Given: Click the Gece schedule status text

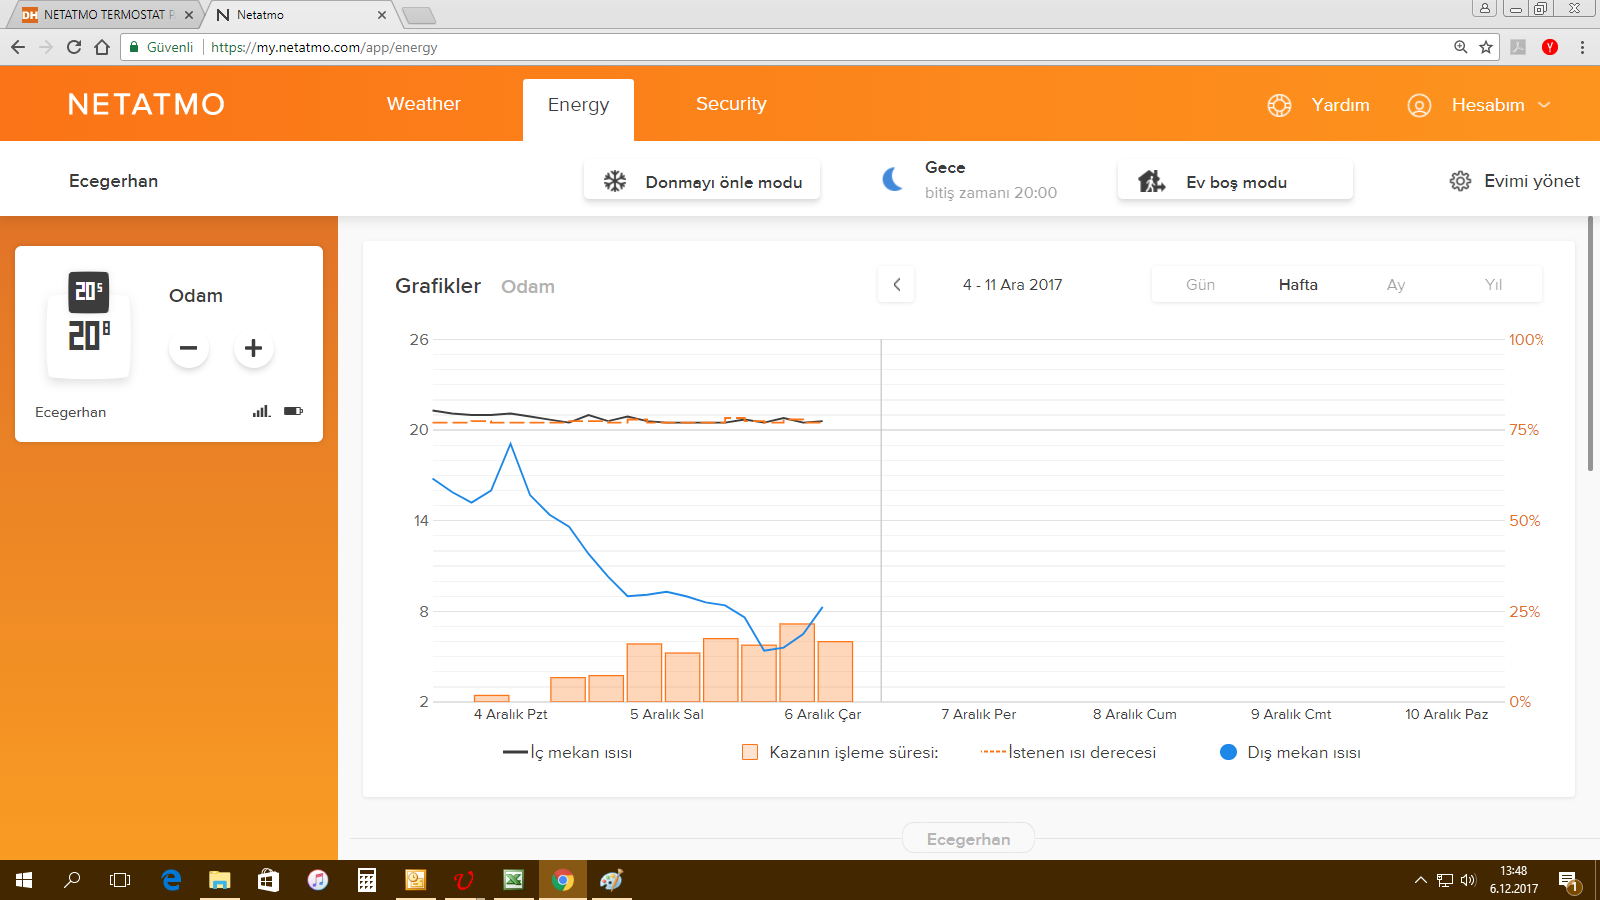Looking at the screenshot, I should (x=945, y=167).
